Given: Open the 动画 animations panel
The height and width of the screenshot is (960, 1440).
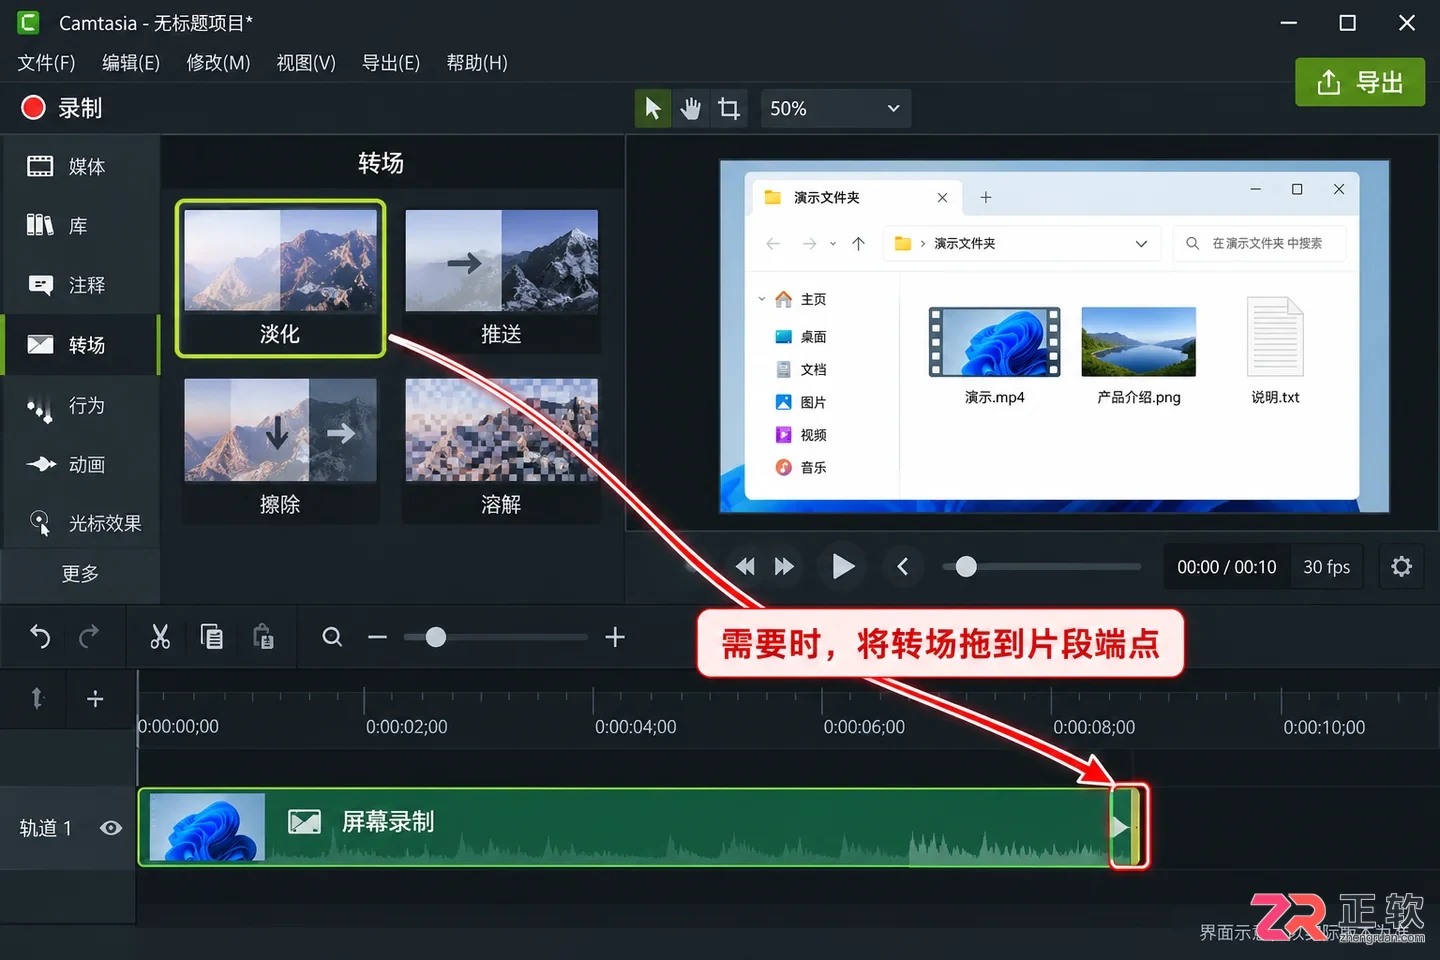Looking at the screenshot, I should coord(80,465).
